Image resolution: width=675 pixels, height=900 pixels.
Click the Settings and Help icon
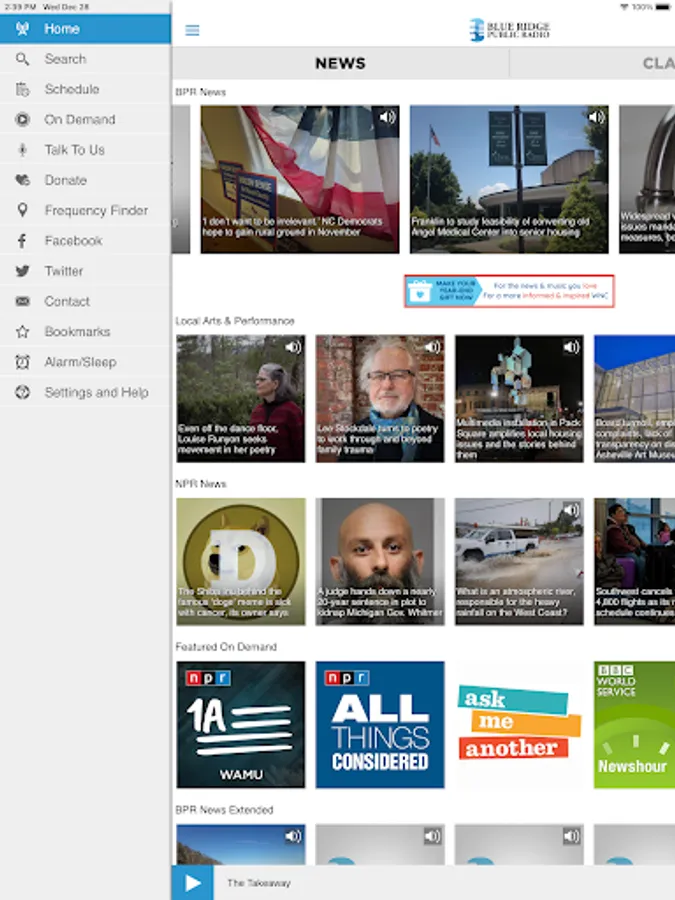[x=22, y=393]
